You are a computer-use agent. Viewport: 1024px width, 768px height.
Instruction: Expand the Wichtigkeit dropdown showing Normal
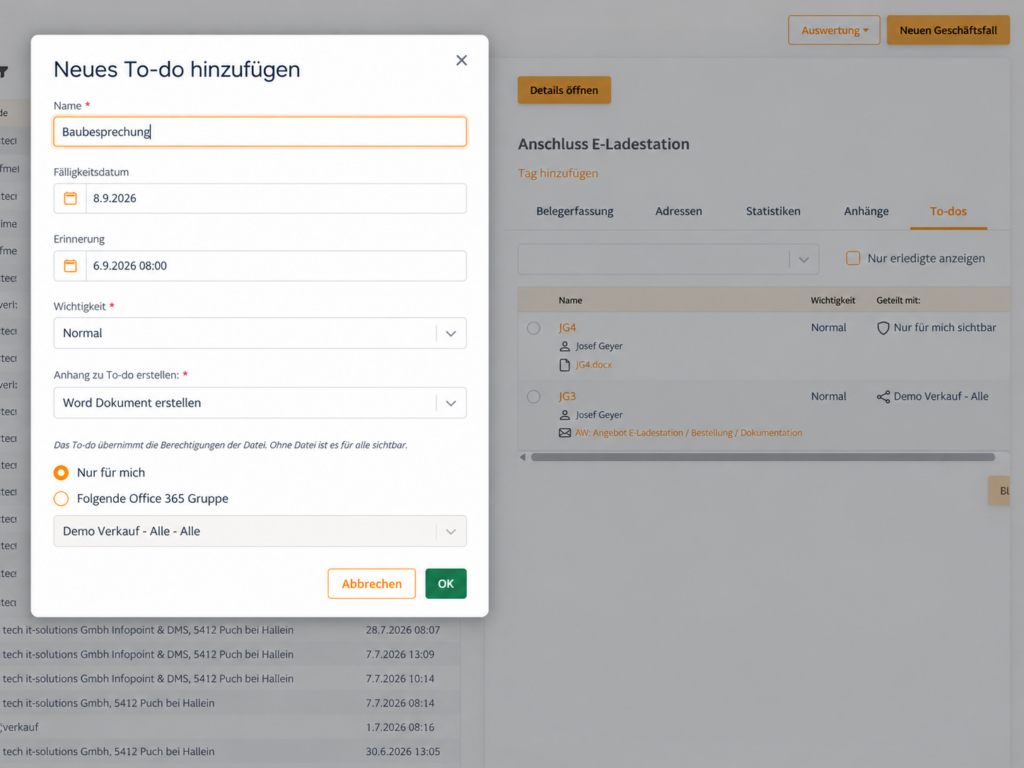(x=260, y=333)
